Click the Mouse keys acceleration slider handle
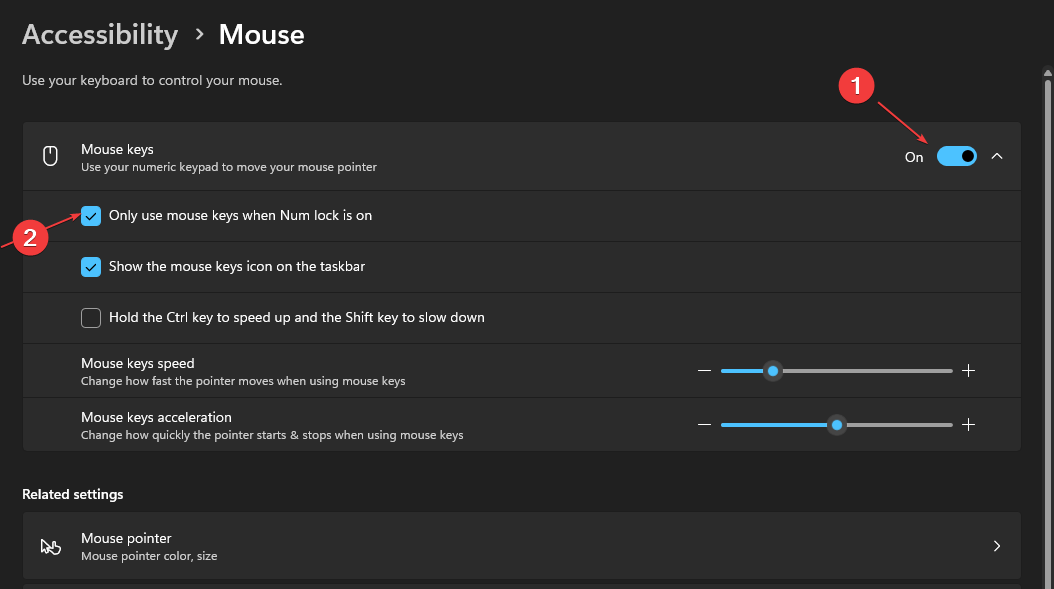Viewport: 1054px width, 589px height. tap(838, 425)
